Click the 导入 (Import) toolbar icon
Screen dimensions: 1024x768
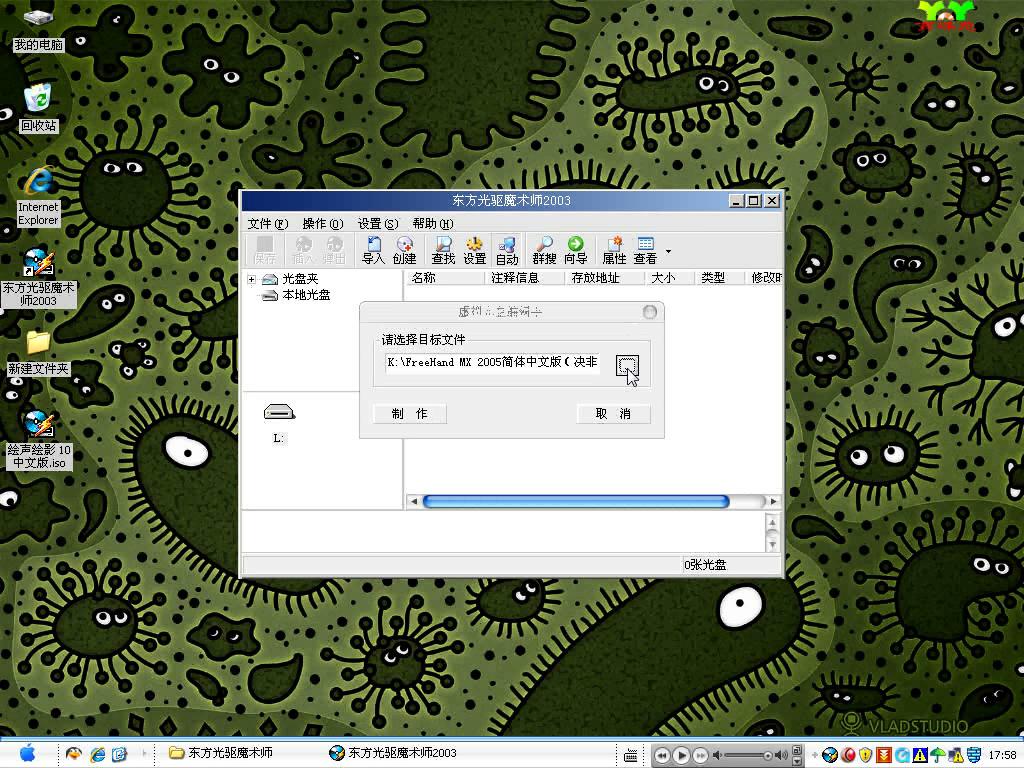[x=374, y=251]
